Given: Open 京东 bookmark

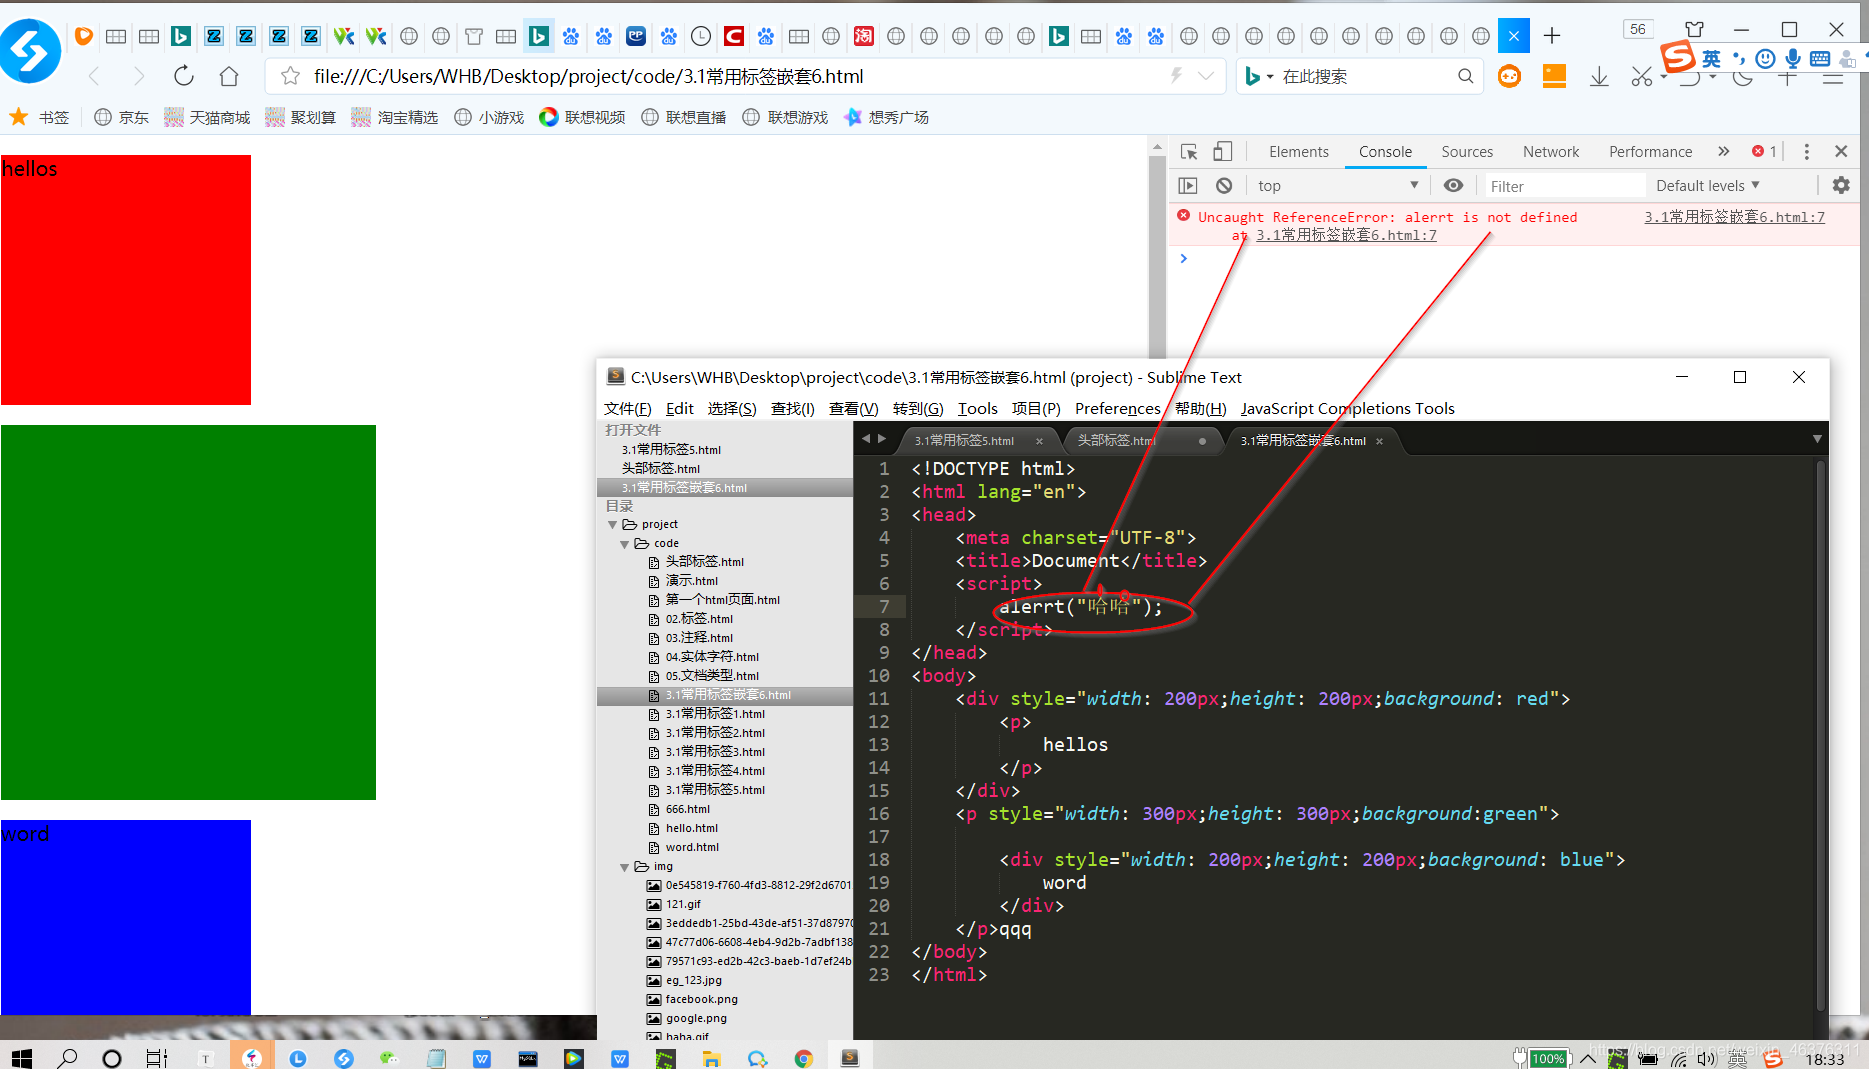Looking at the screenshot, I should (x=122, y=117).
